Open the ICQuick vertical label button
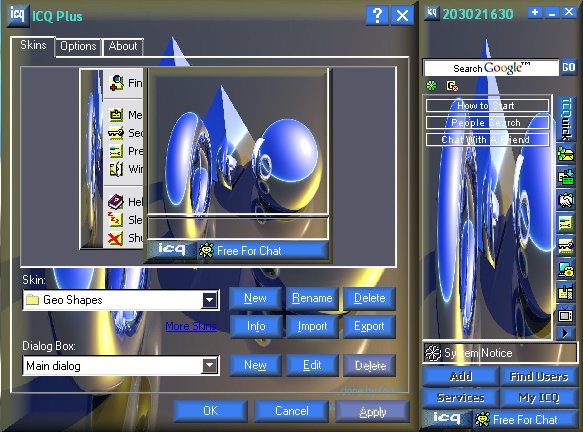This screenshot has width=583, height=432. click(x=566, y=119)
